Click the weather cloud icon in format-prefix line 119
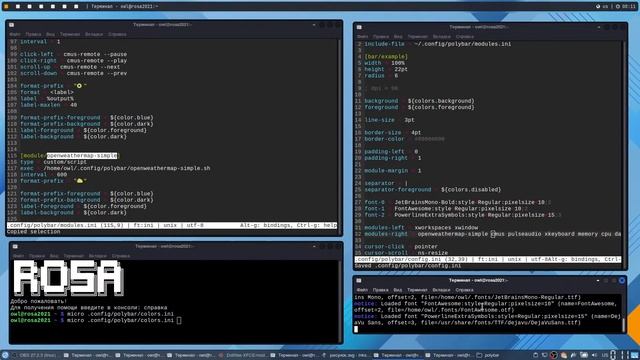Viewport: 640px width, 360px height. point(80,180)
